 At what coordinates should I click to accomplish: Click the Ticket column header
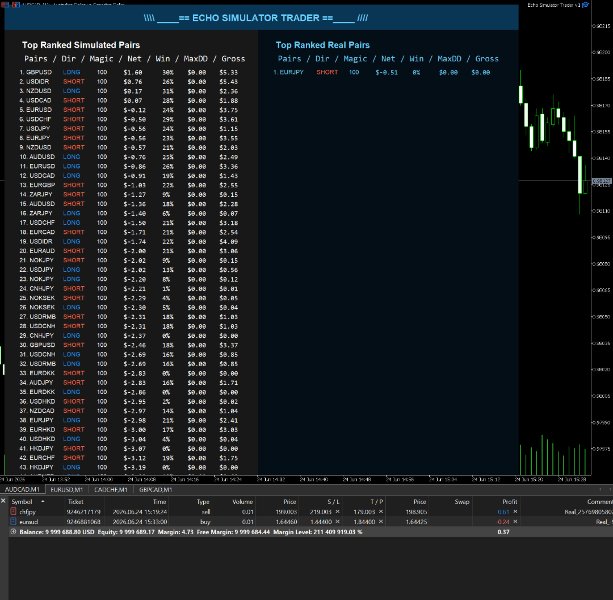[76, 501]
